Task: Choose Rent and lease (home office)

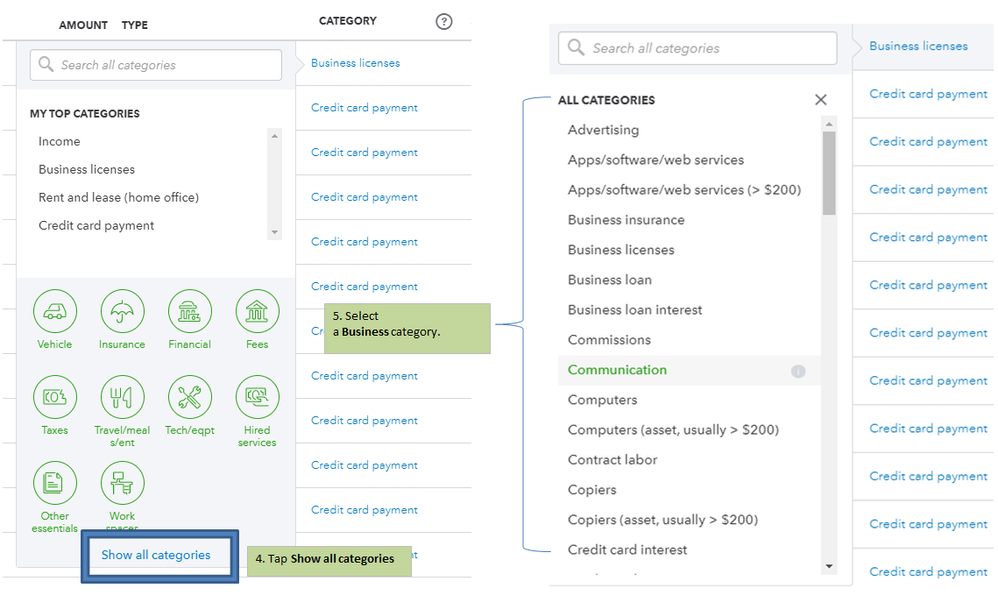Action: 118,198
